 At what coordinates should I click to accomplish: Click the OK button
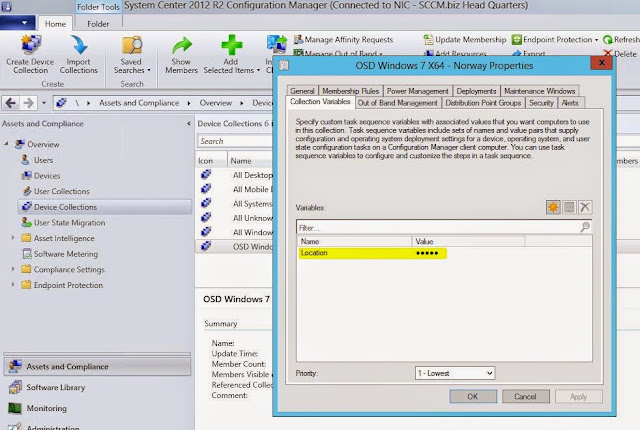click(473, 397)
